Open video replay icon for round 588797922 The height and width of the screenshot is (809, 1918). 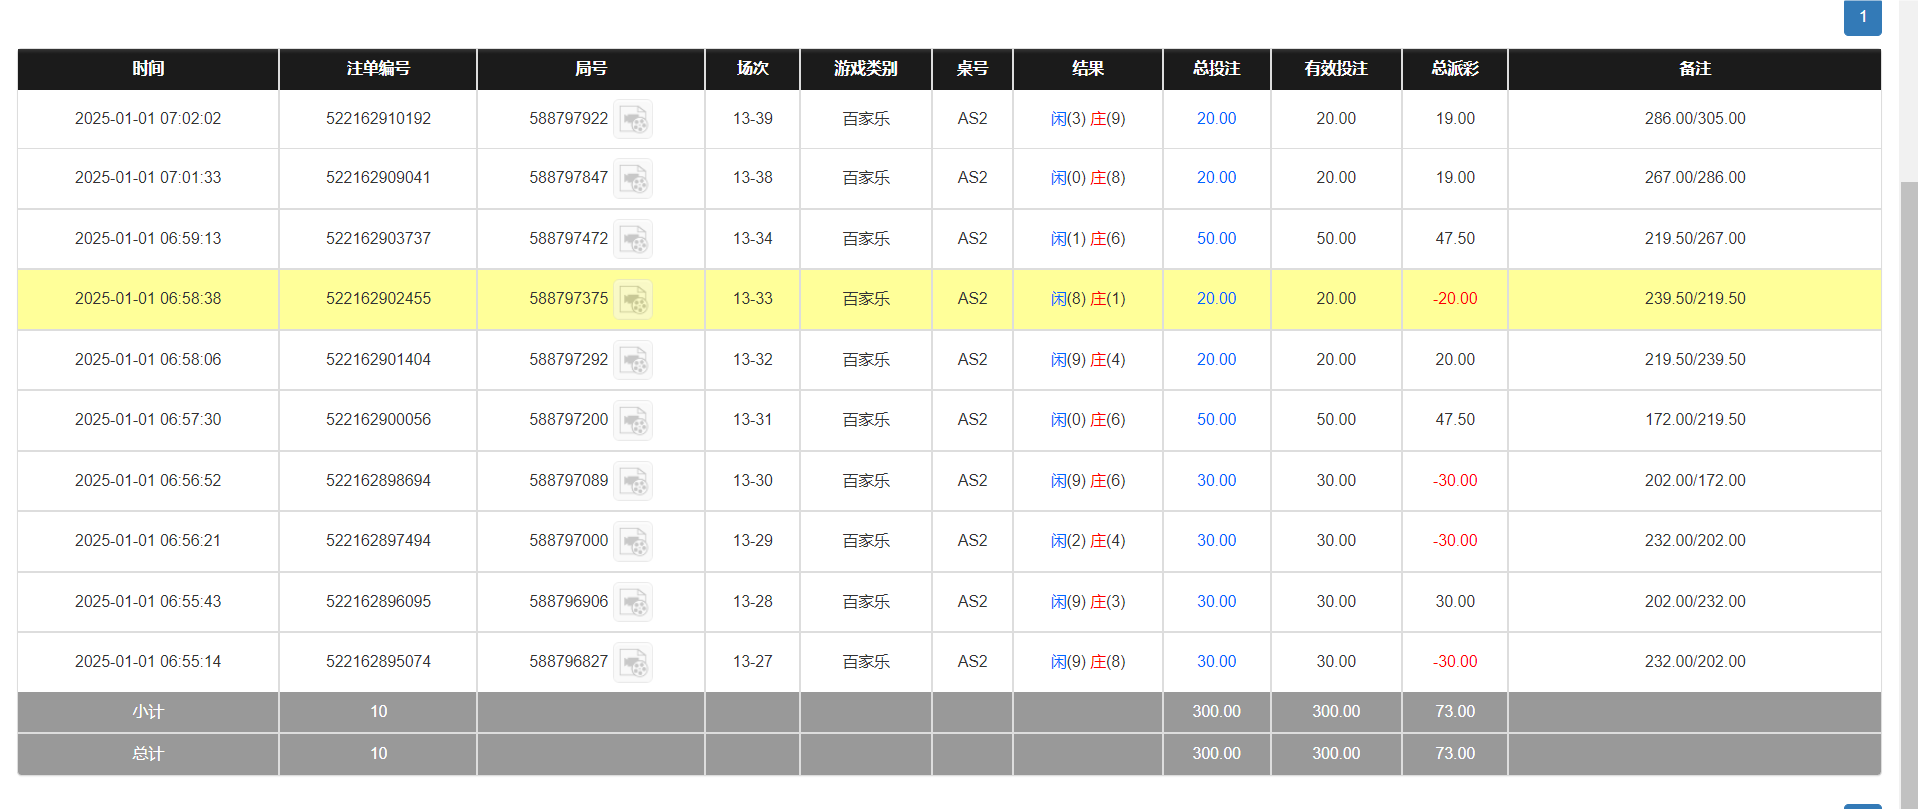[x=633, y=120]
